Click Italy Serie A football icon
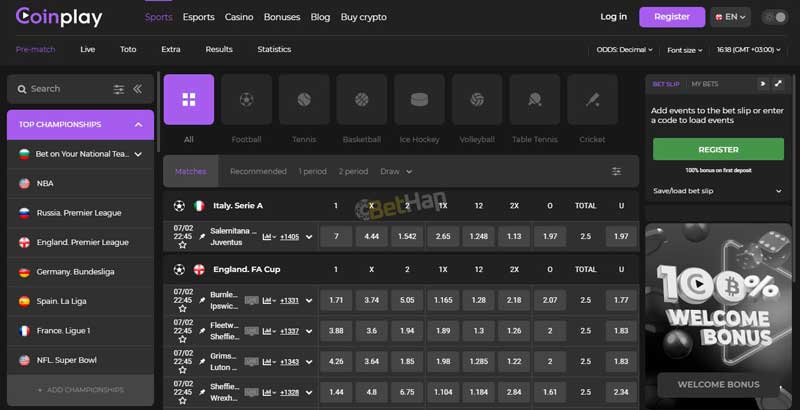 tap(179, 206)
